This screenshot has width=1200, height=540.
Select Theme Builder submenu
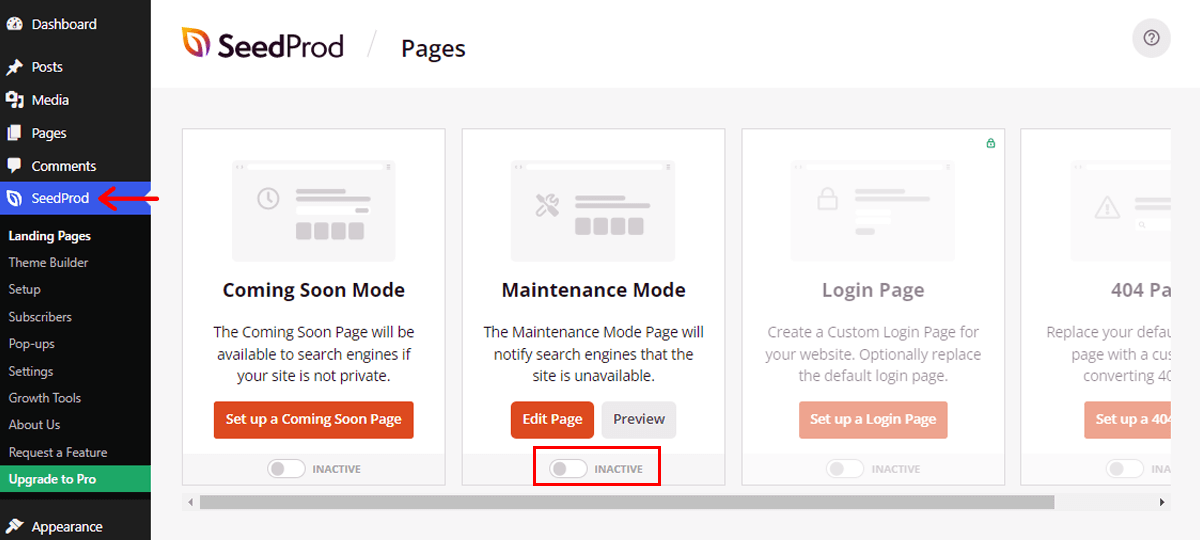[48, 262]
